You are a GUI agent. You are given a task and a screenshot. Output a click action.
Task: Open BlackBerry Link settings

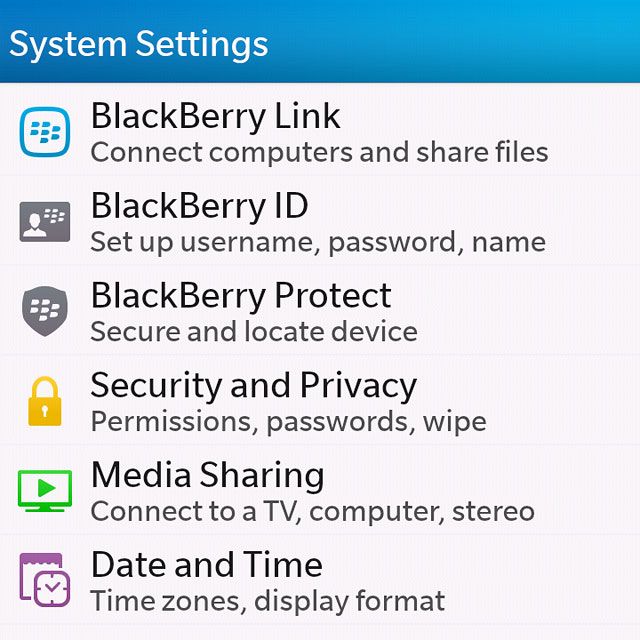click(x=320, y=131)
